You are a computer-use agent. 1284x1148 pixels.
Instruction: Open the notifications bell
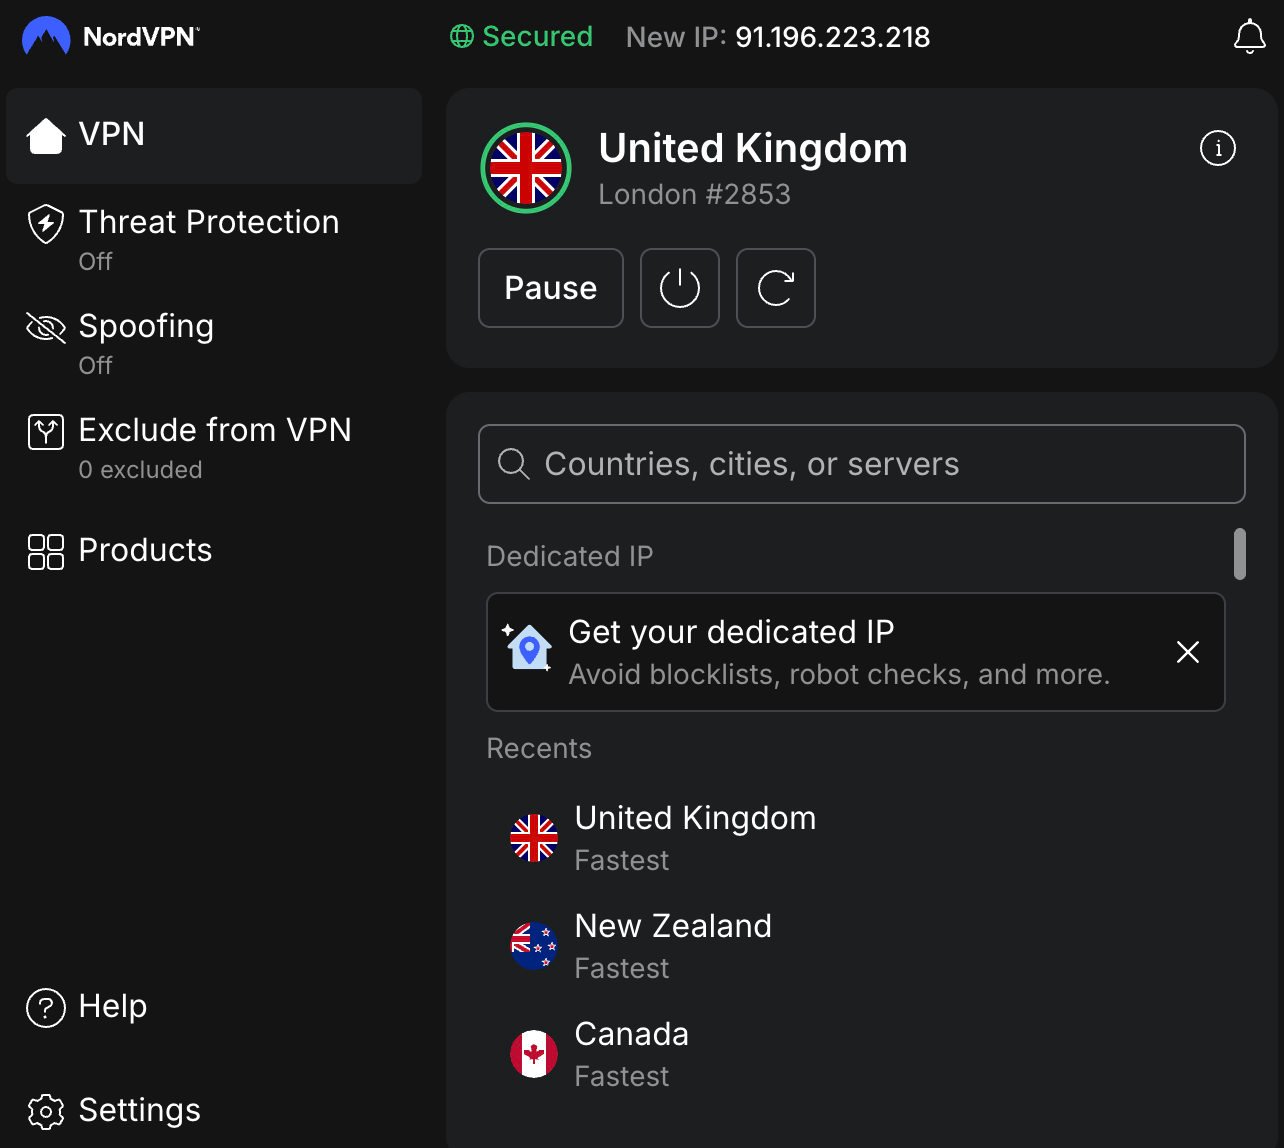(1249, 37)
